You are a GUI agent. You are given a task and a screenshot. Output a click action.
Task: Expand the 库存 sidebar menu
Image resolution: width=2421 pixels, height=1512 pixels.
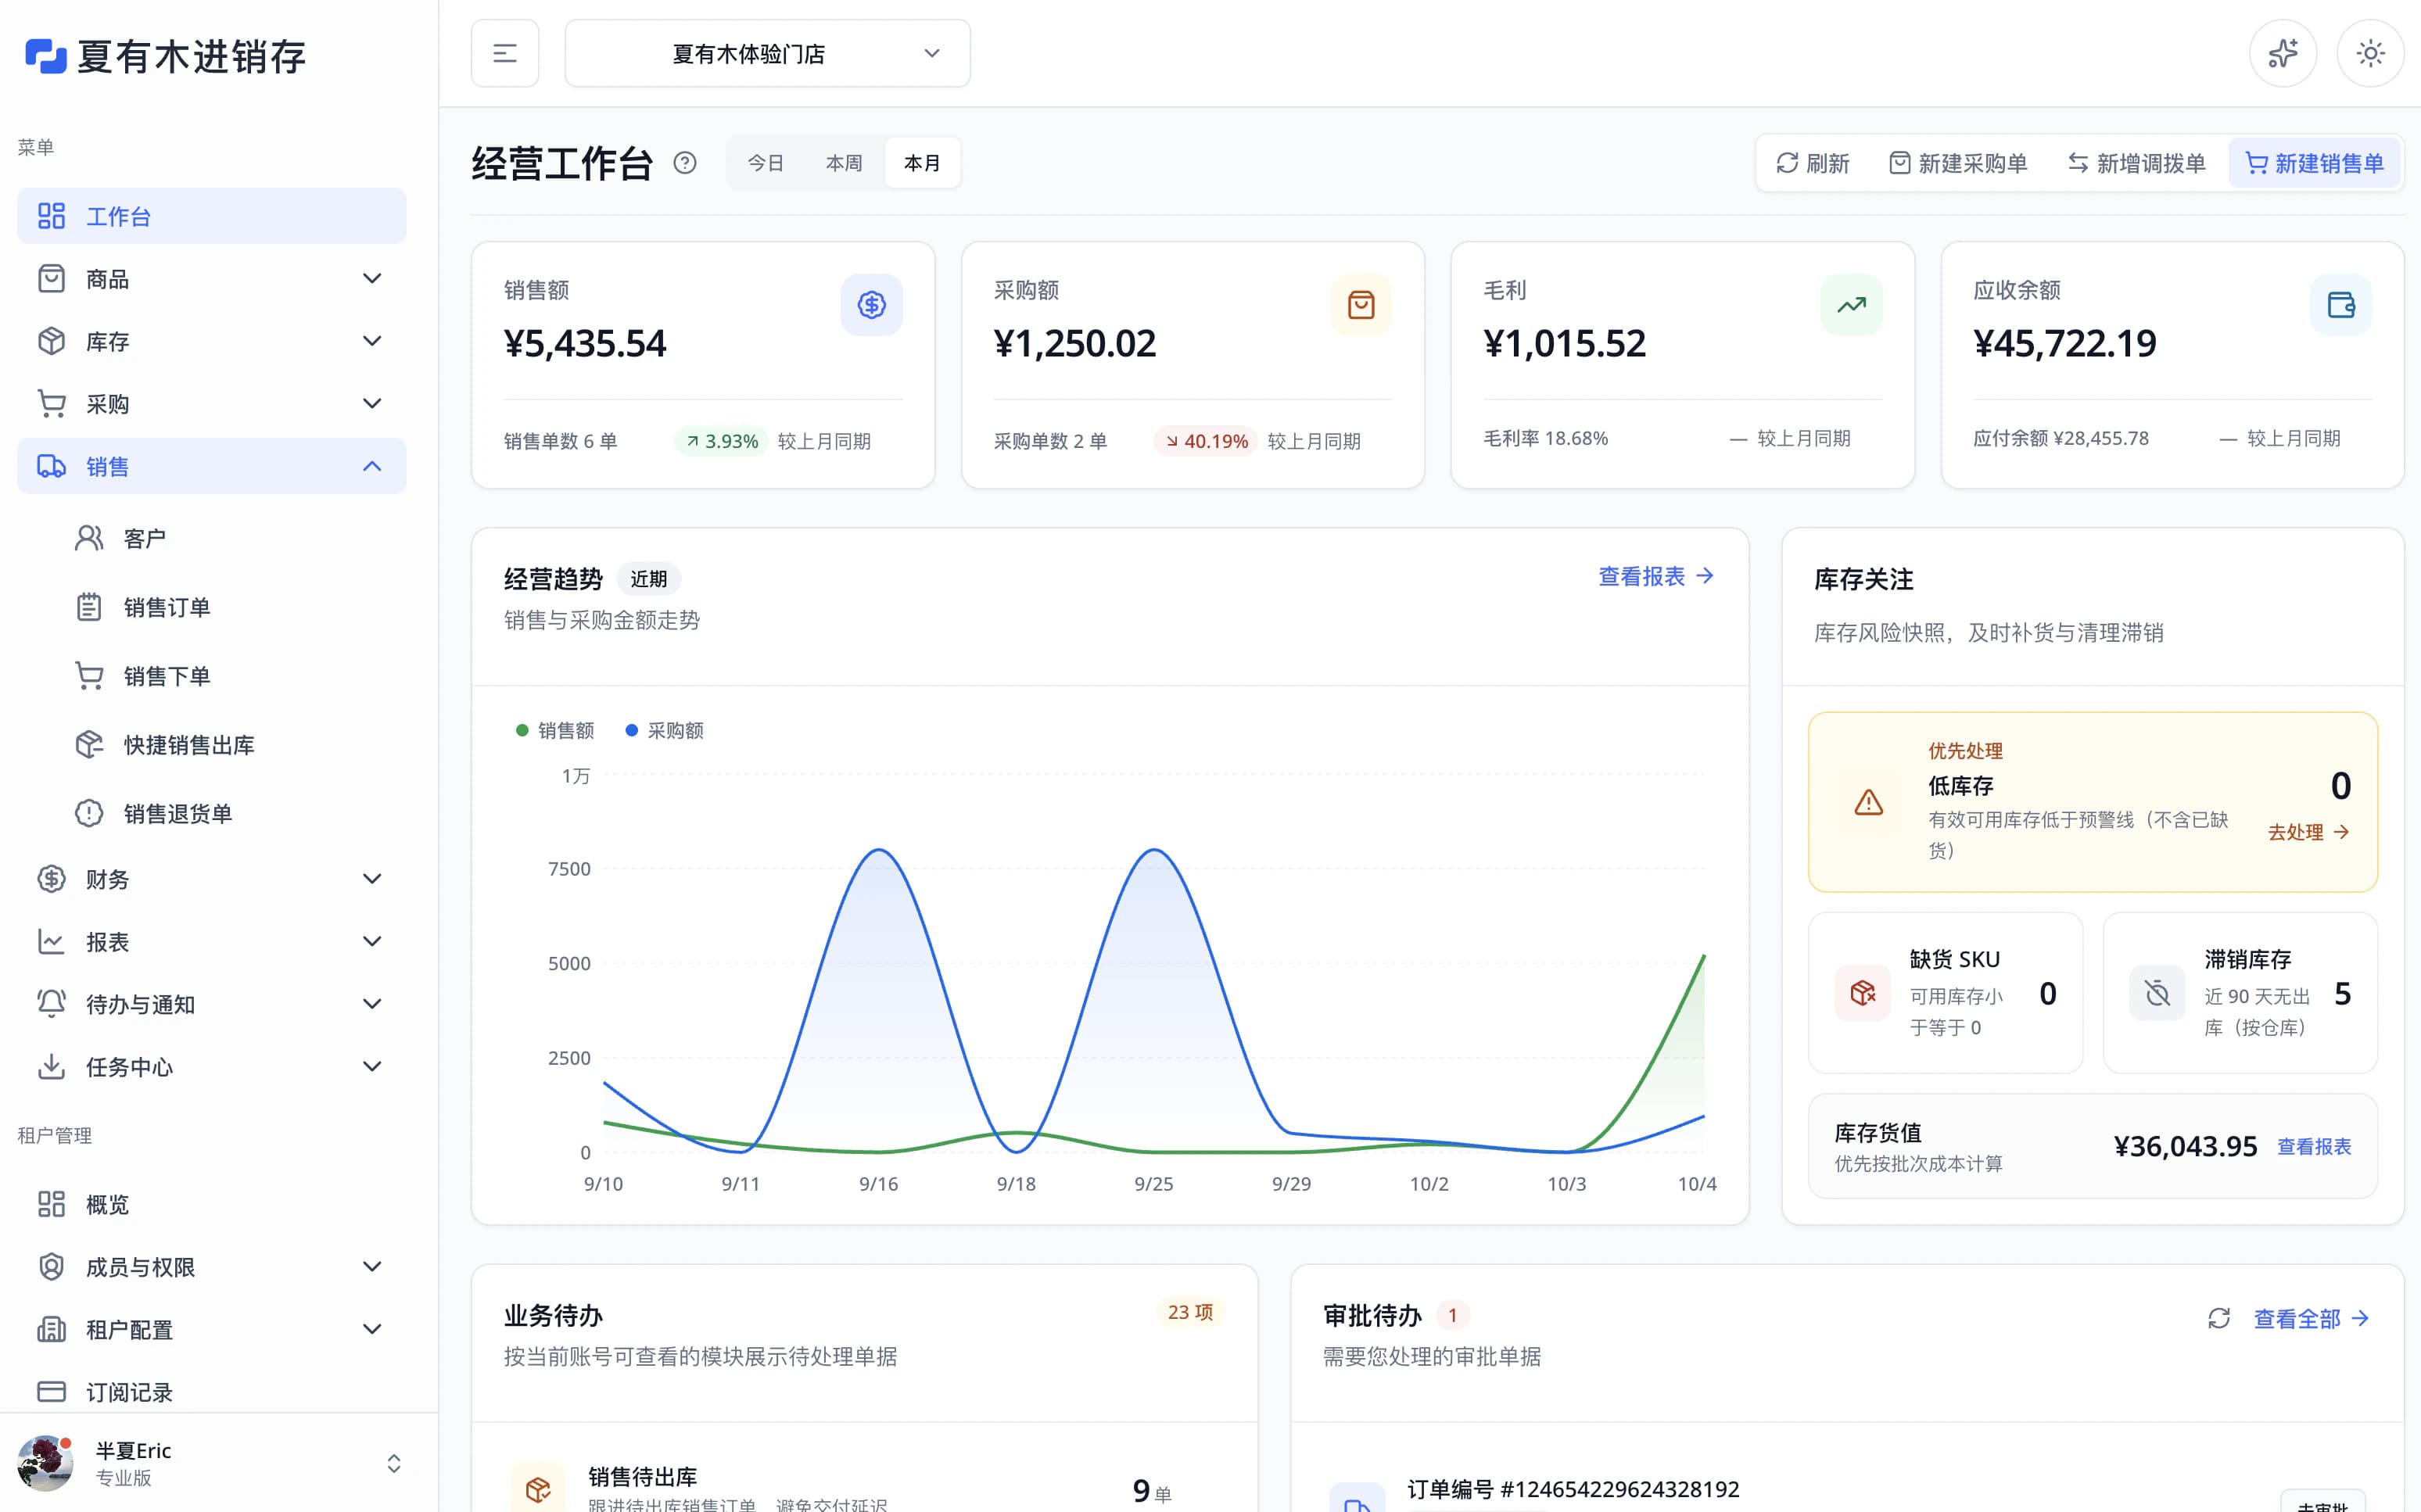click(212, 341)
